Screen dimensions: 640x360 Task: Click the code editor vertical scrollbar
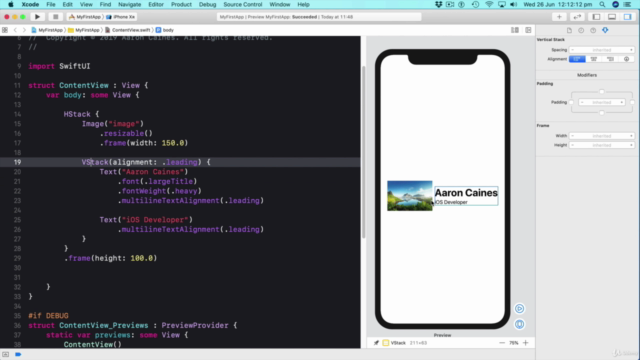363,152
